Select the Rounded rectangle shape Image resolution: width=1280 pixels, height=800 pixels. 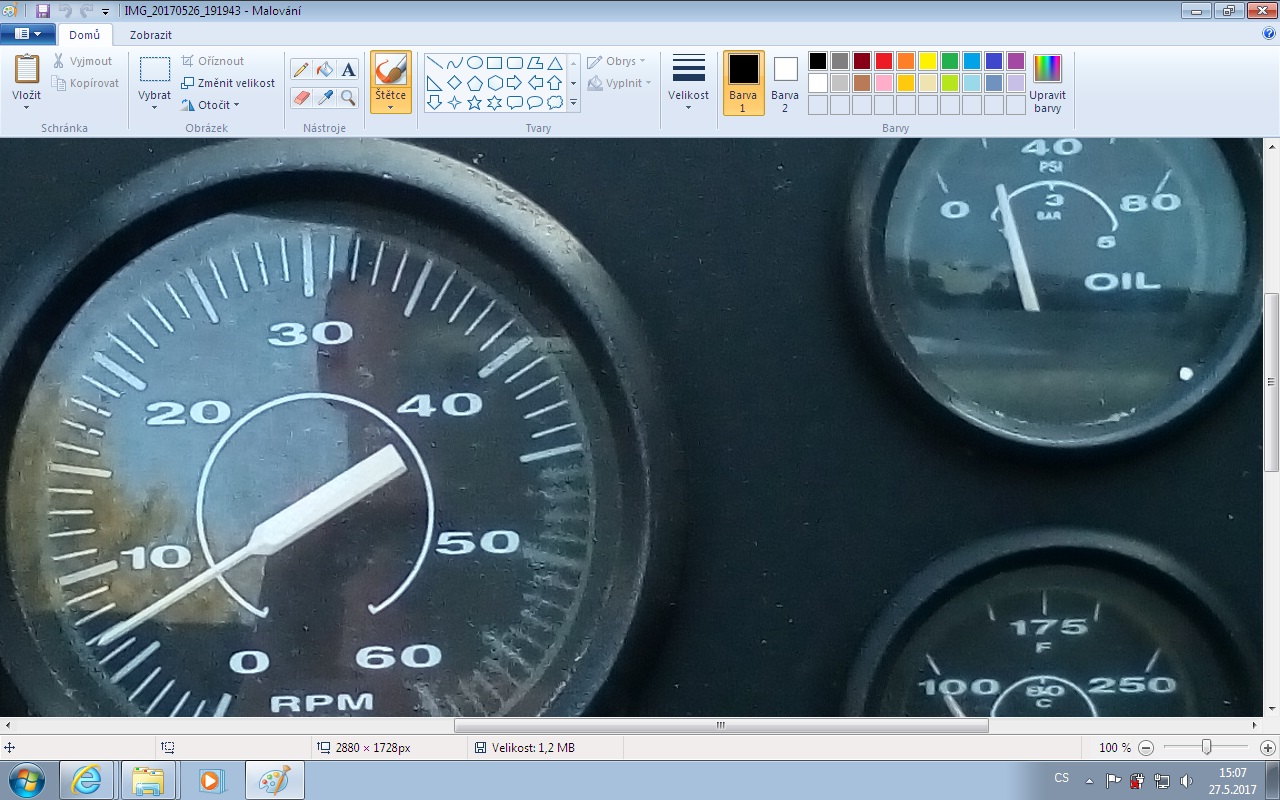pos(515,63)
